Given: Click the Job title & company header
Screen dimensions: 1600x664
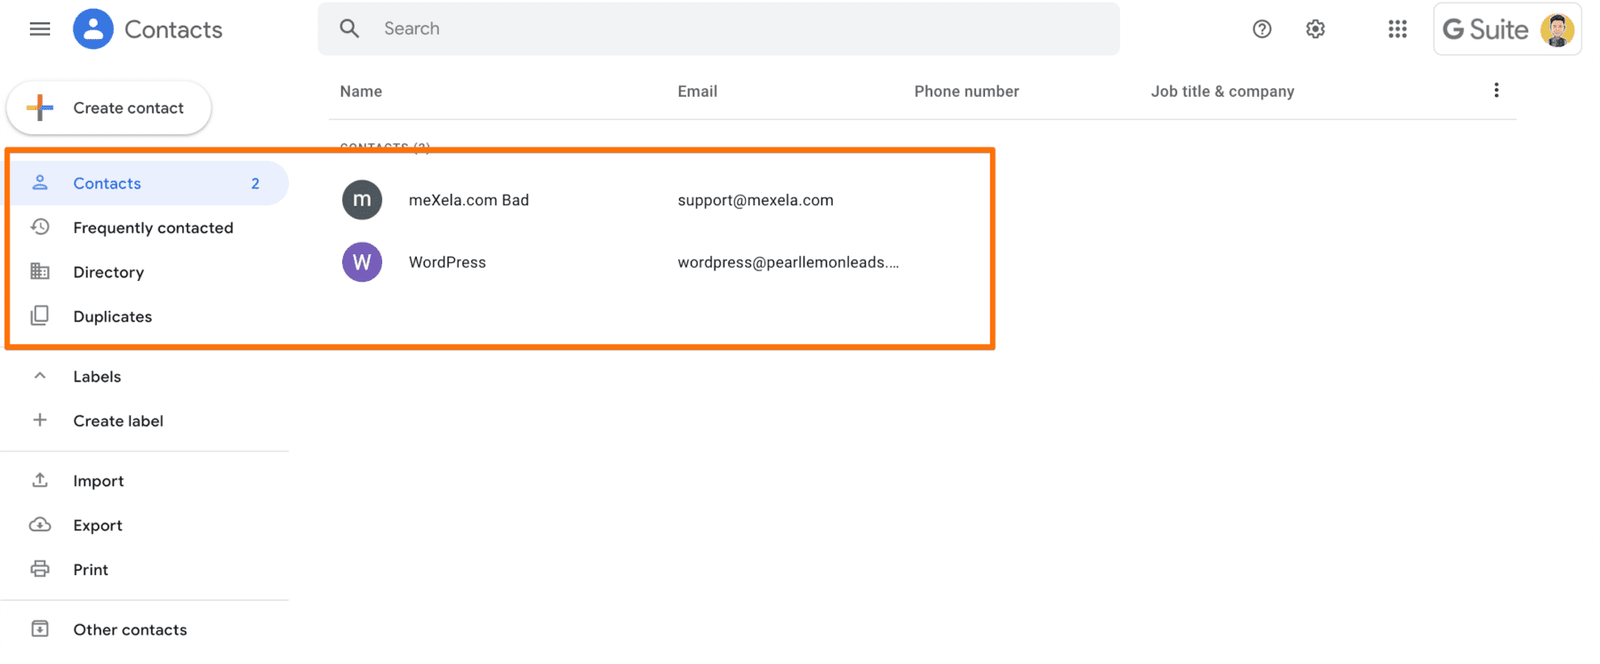Looking at the screenshot, I should (x=1222, y=91).
